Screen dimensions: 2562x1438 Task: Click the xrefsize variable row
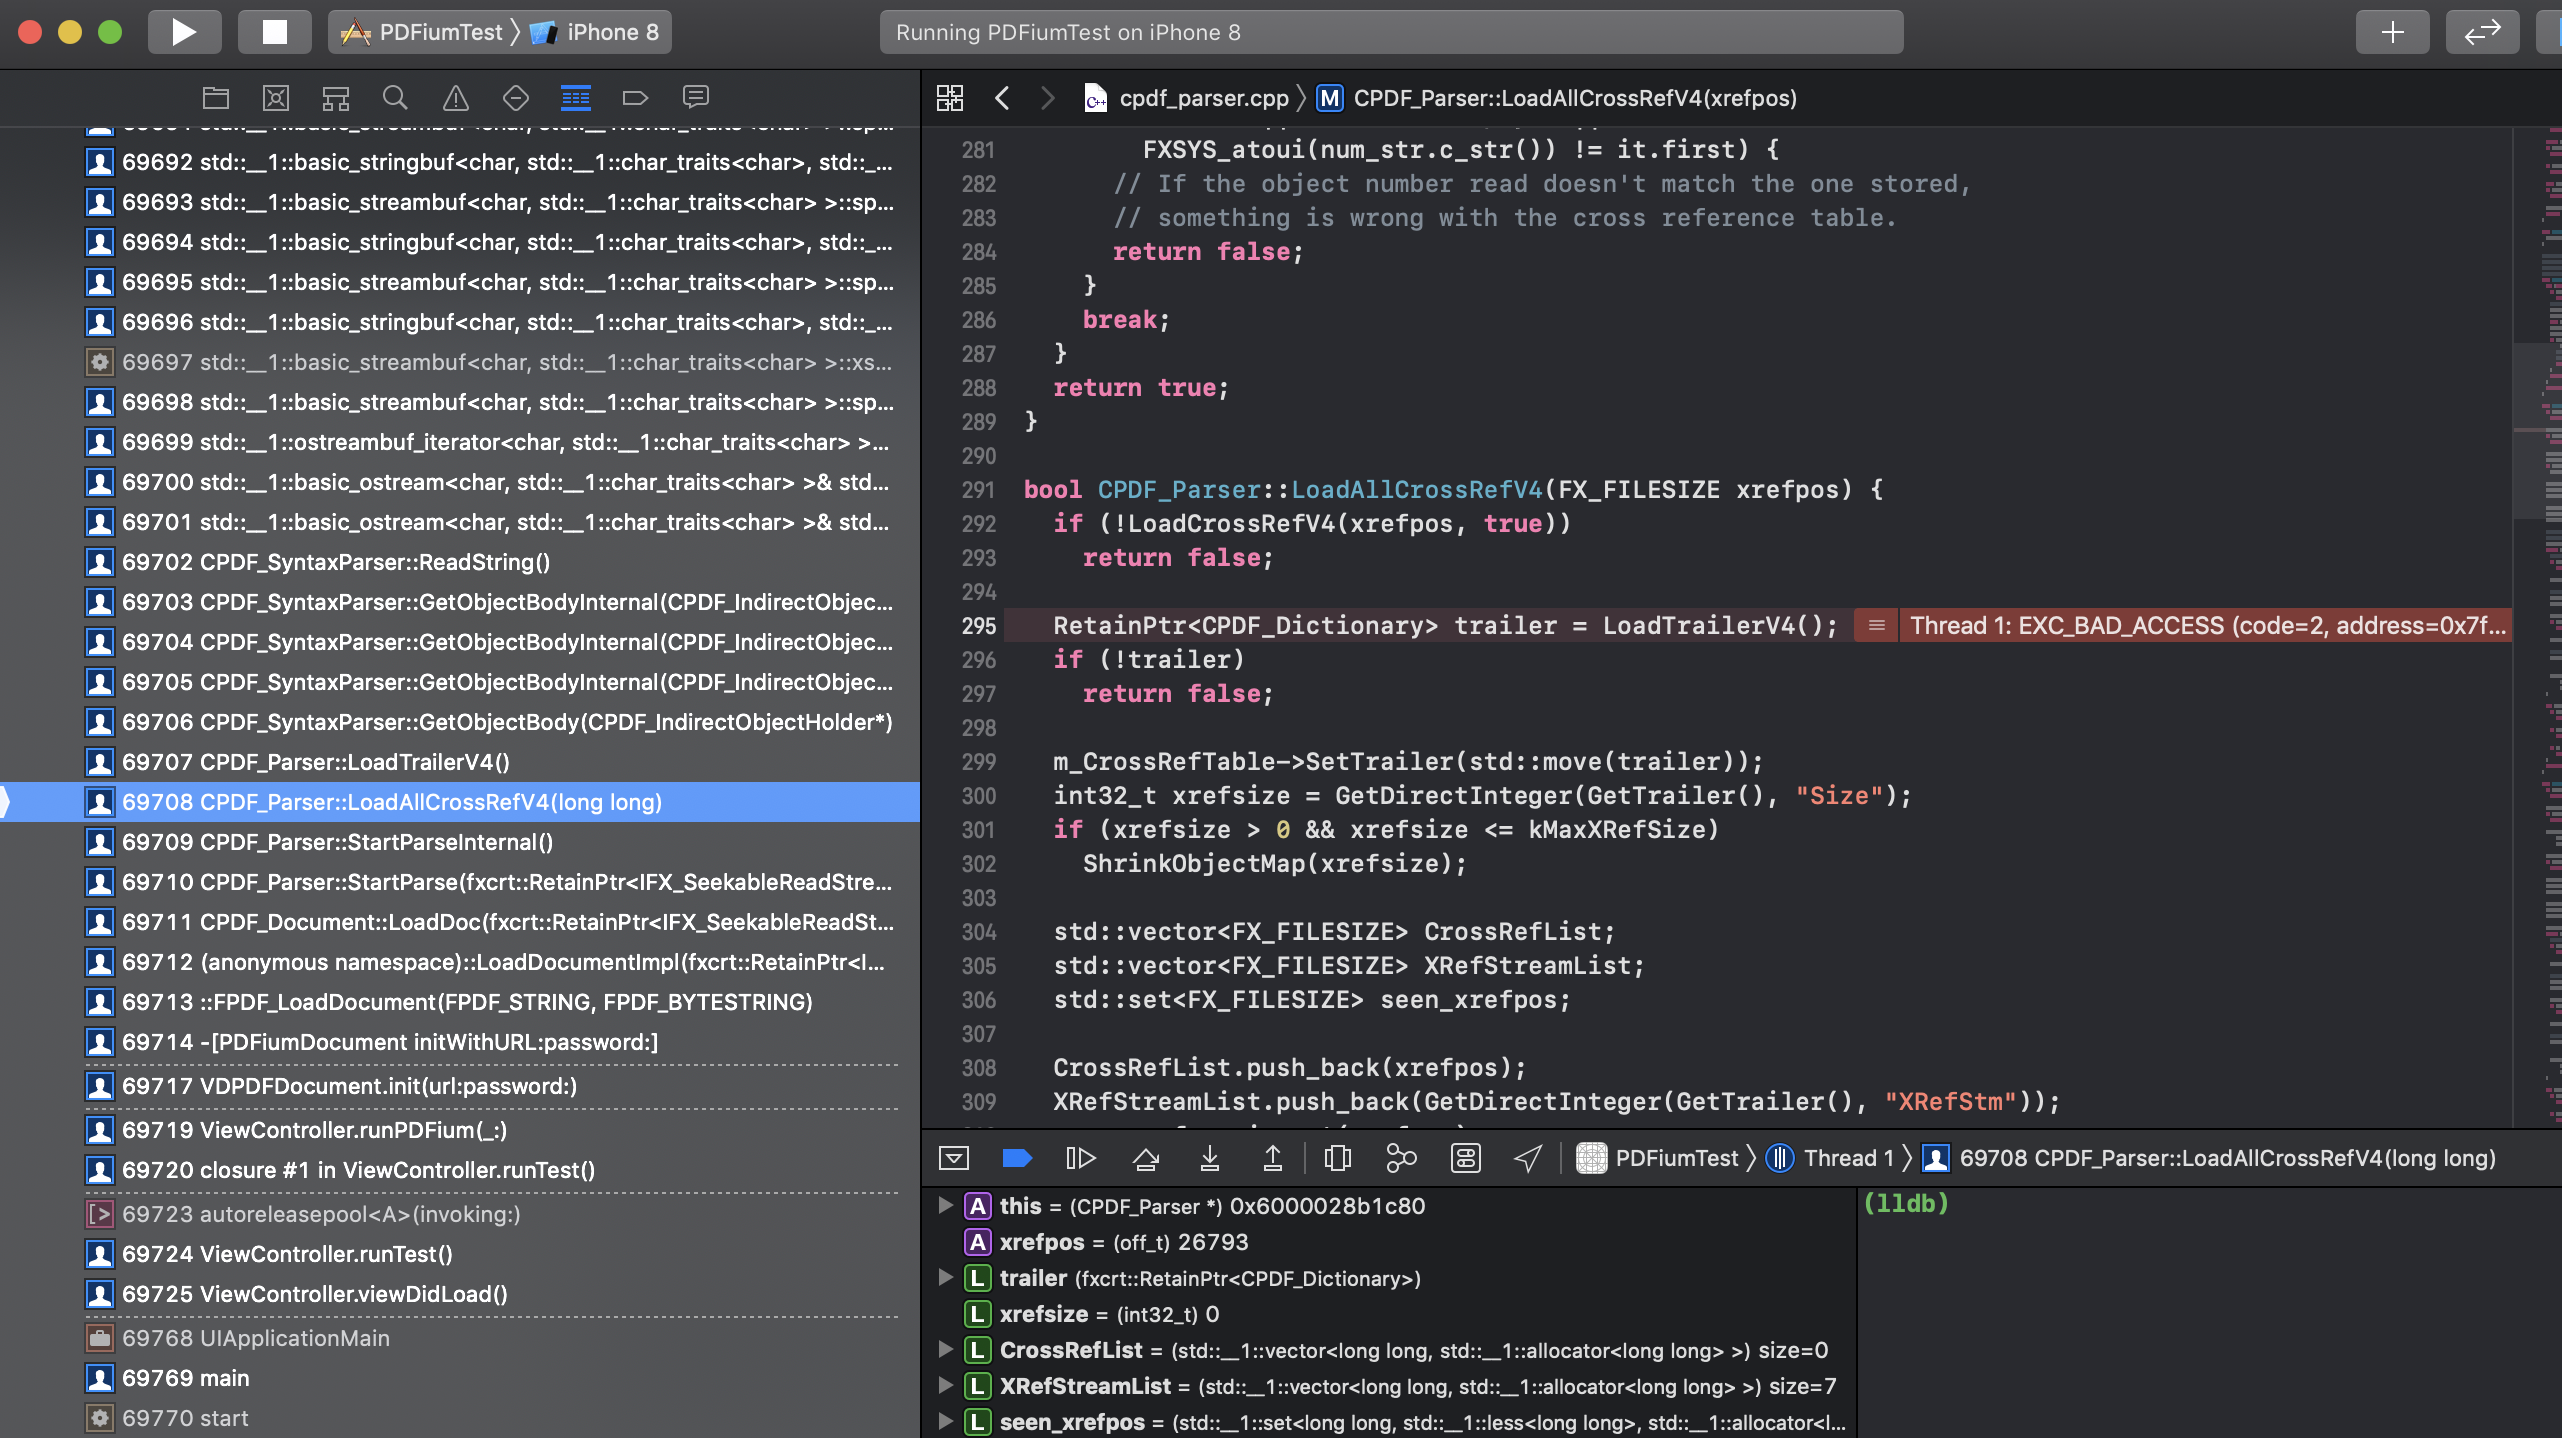tap(1390, 1314)
